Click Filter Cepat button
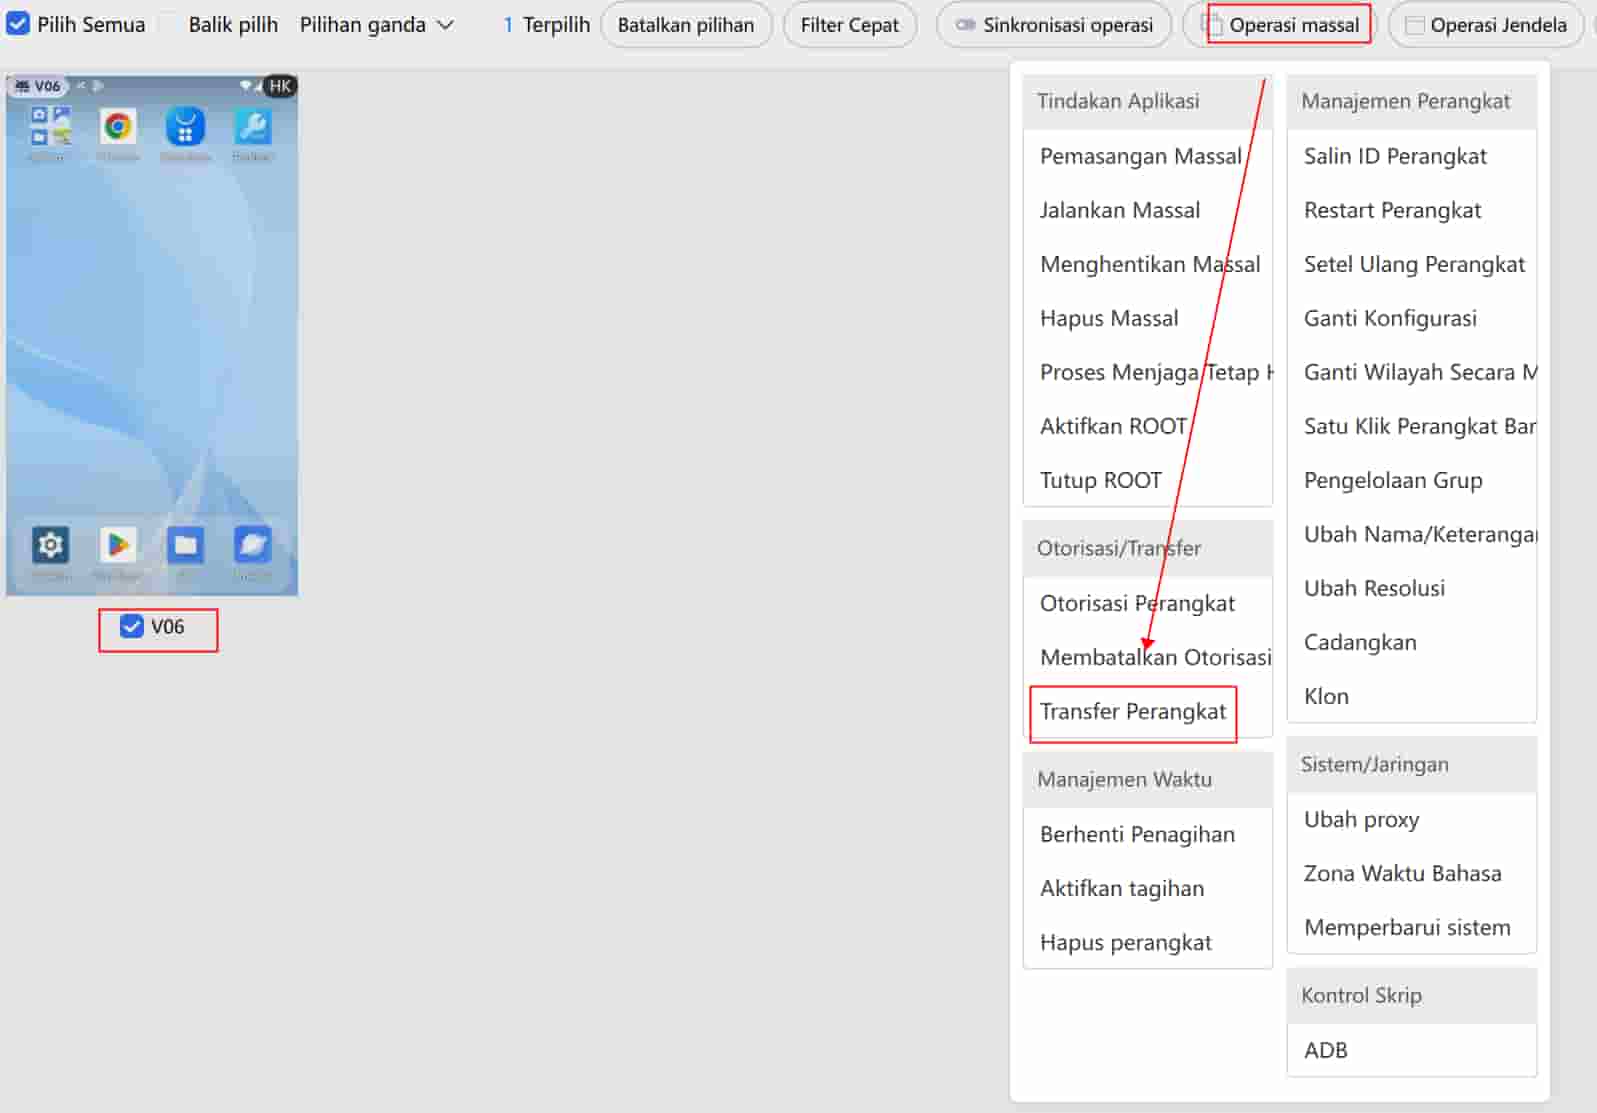Viewport: 1597px width, 1113px height. click(850, 25)
